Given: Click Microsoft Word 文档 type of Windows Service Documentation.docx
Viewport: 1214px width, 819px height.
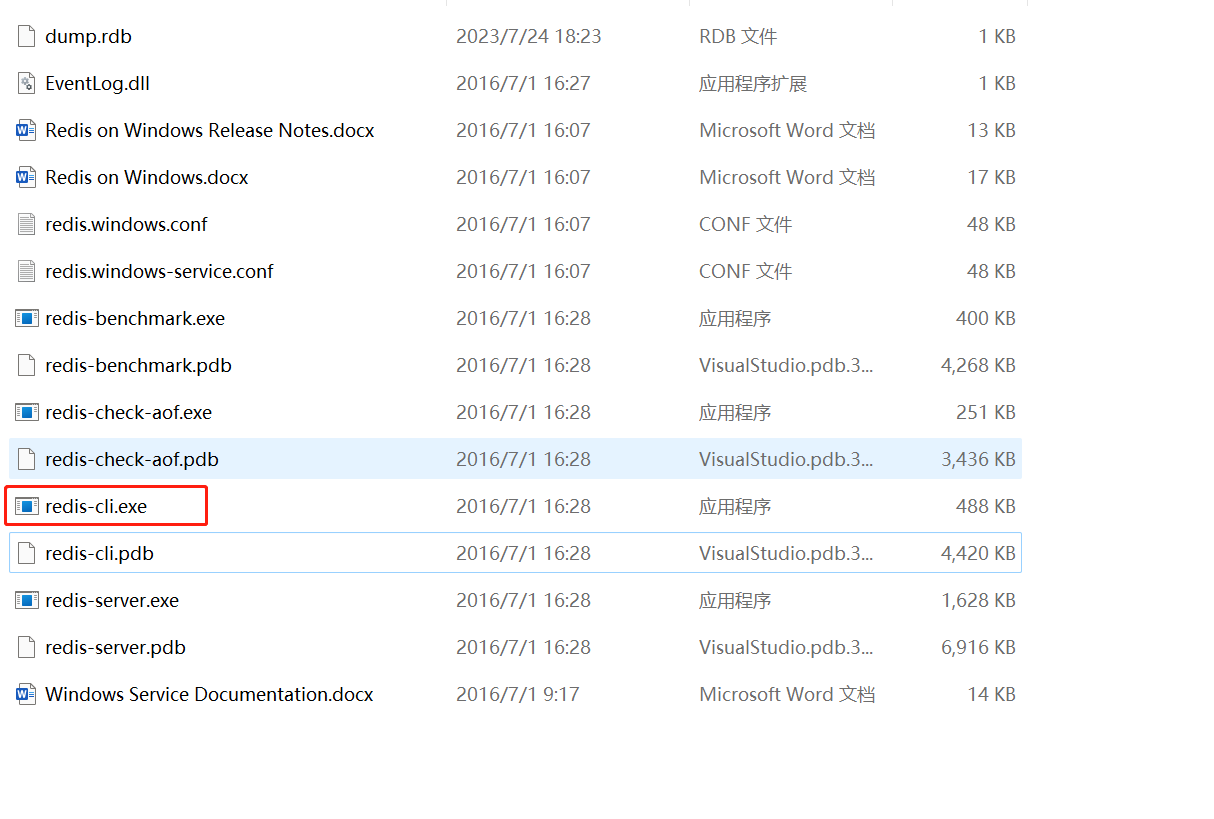Looking at the screenshot, I should tap(787, 694).
